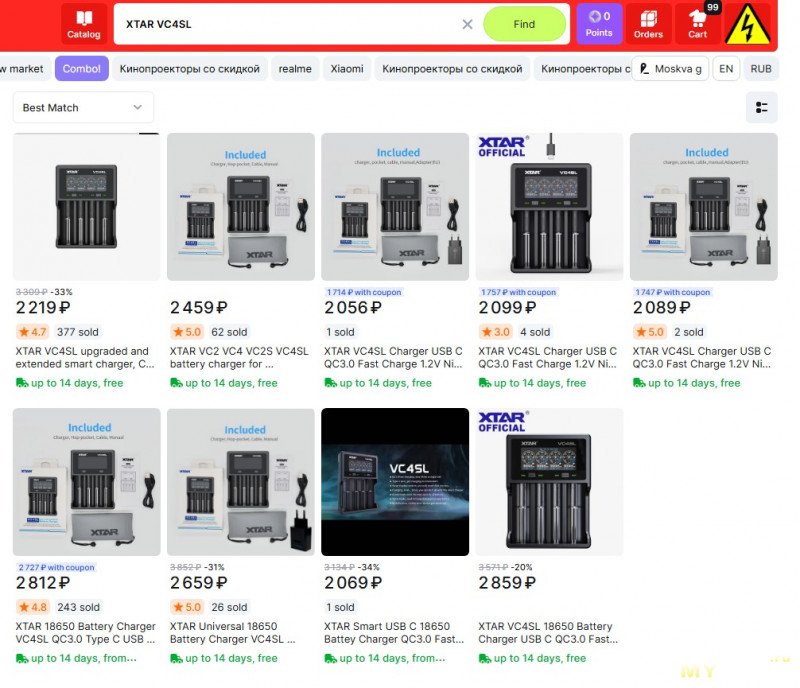The height and width of the screenshot is (688, 800).
Task: Open first Кинопроекторы со скидкой chip after Combo!
Action: point(190,68)
